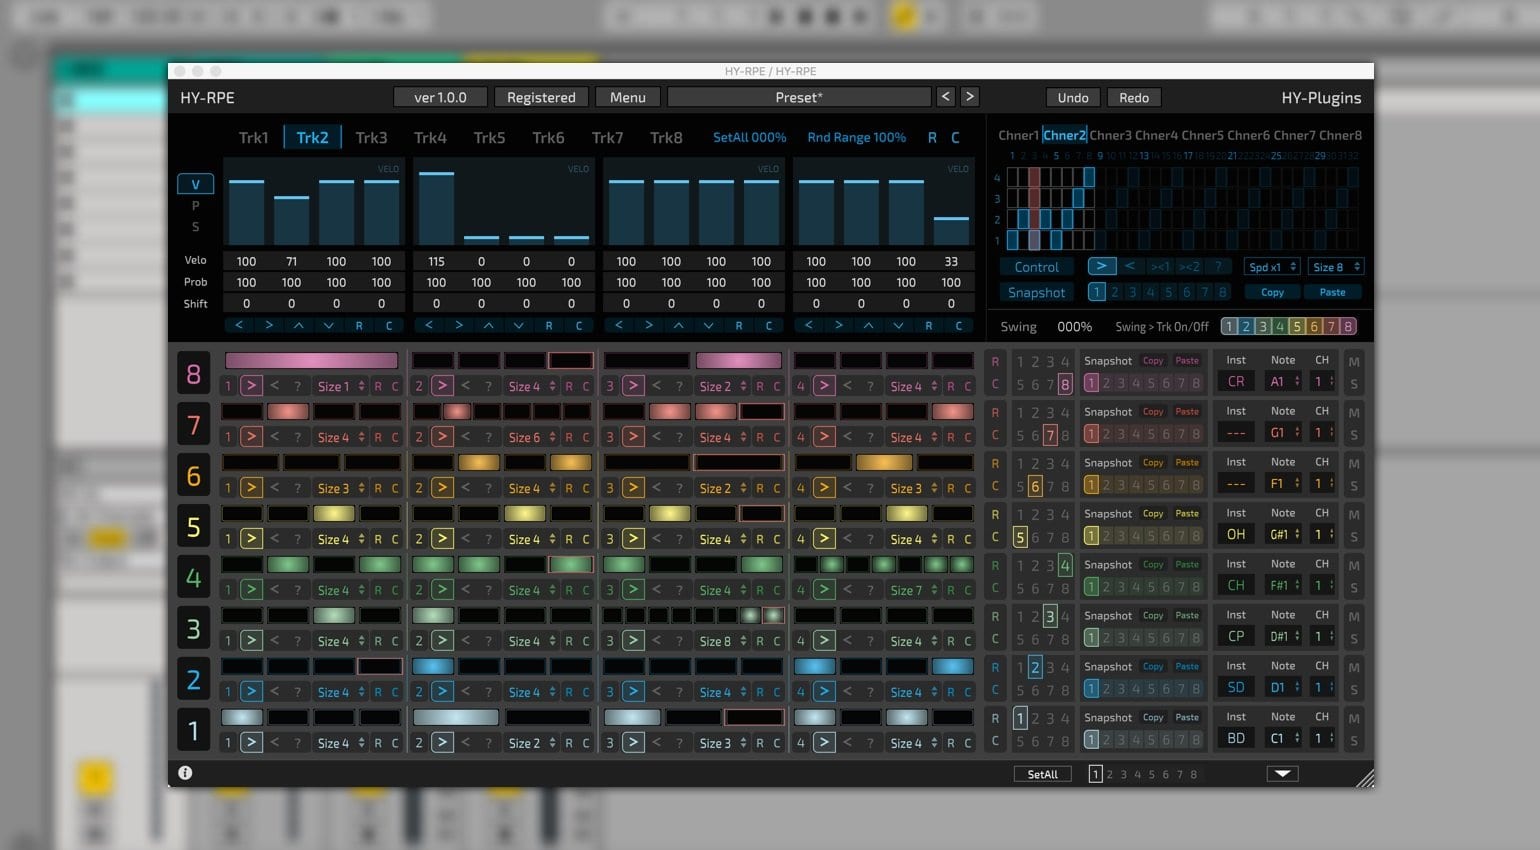Switch to Chner1 tab
This screenshot has width=1540, height=850.
click(1019, 135)
